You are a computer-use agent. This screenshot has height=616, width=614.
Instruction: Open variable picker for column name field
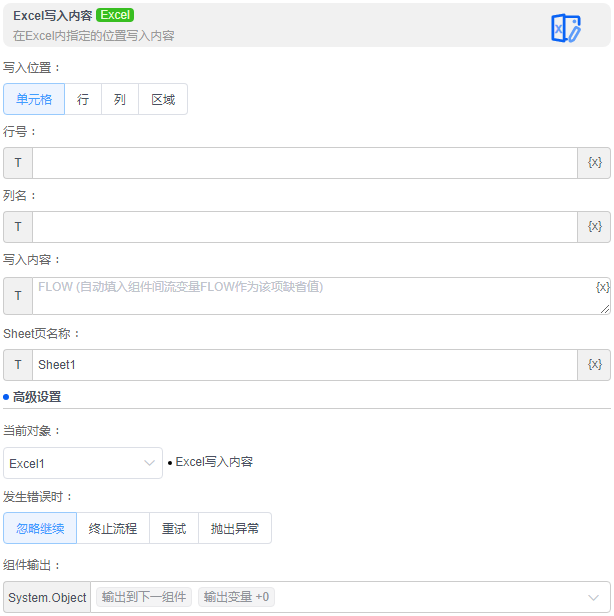click(594, 227)
